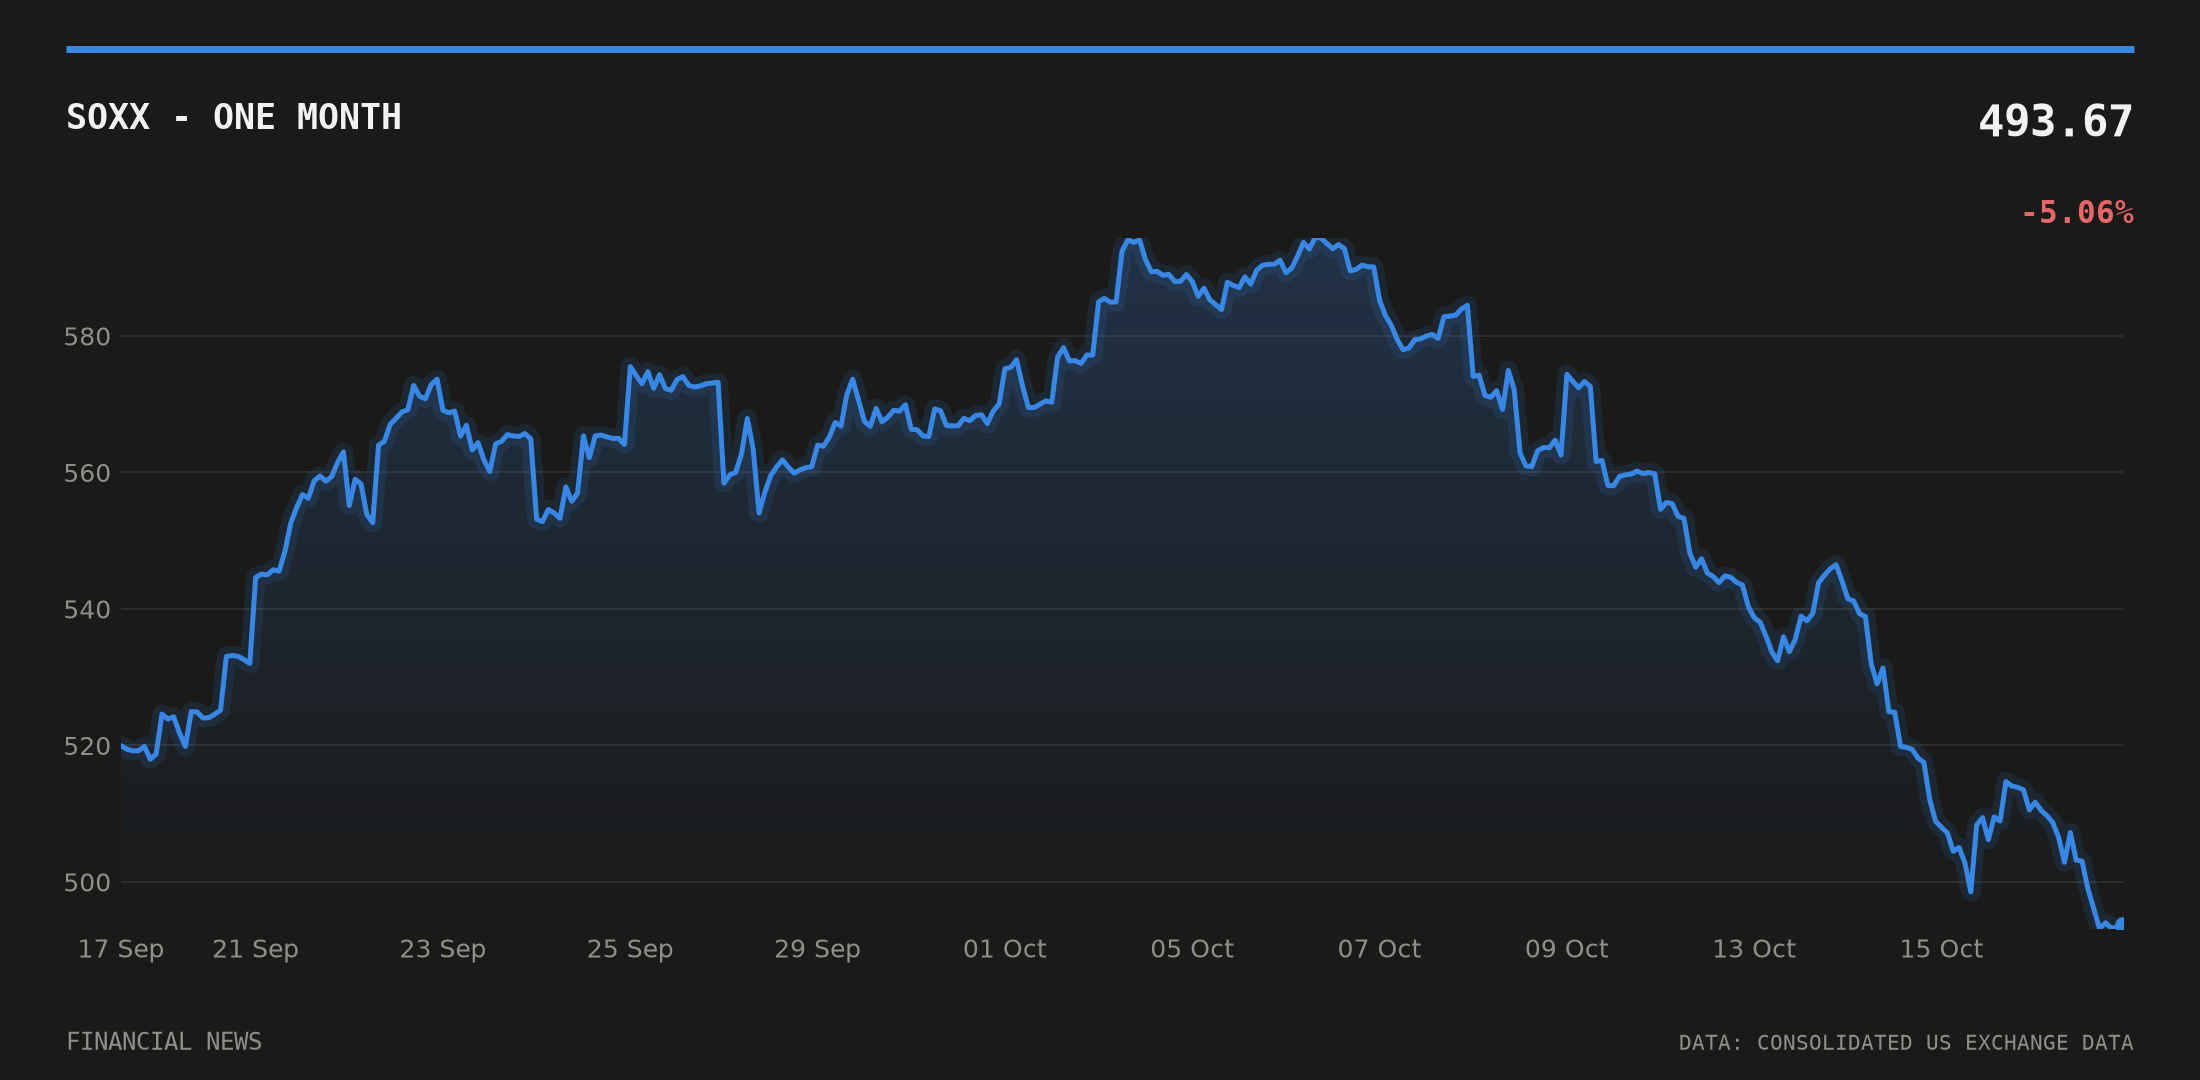2200x1080 pixels.
Task: Click the 580 y-axis label
Action: (x=87, y=337)
